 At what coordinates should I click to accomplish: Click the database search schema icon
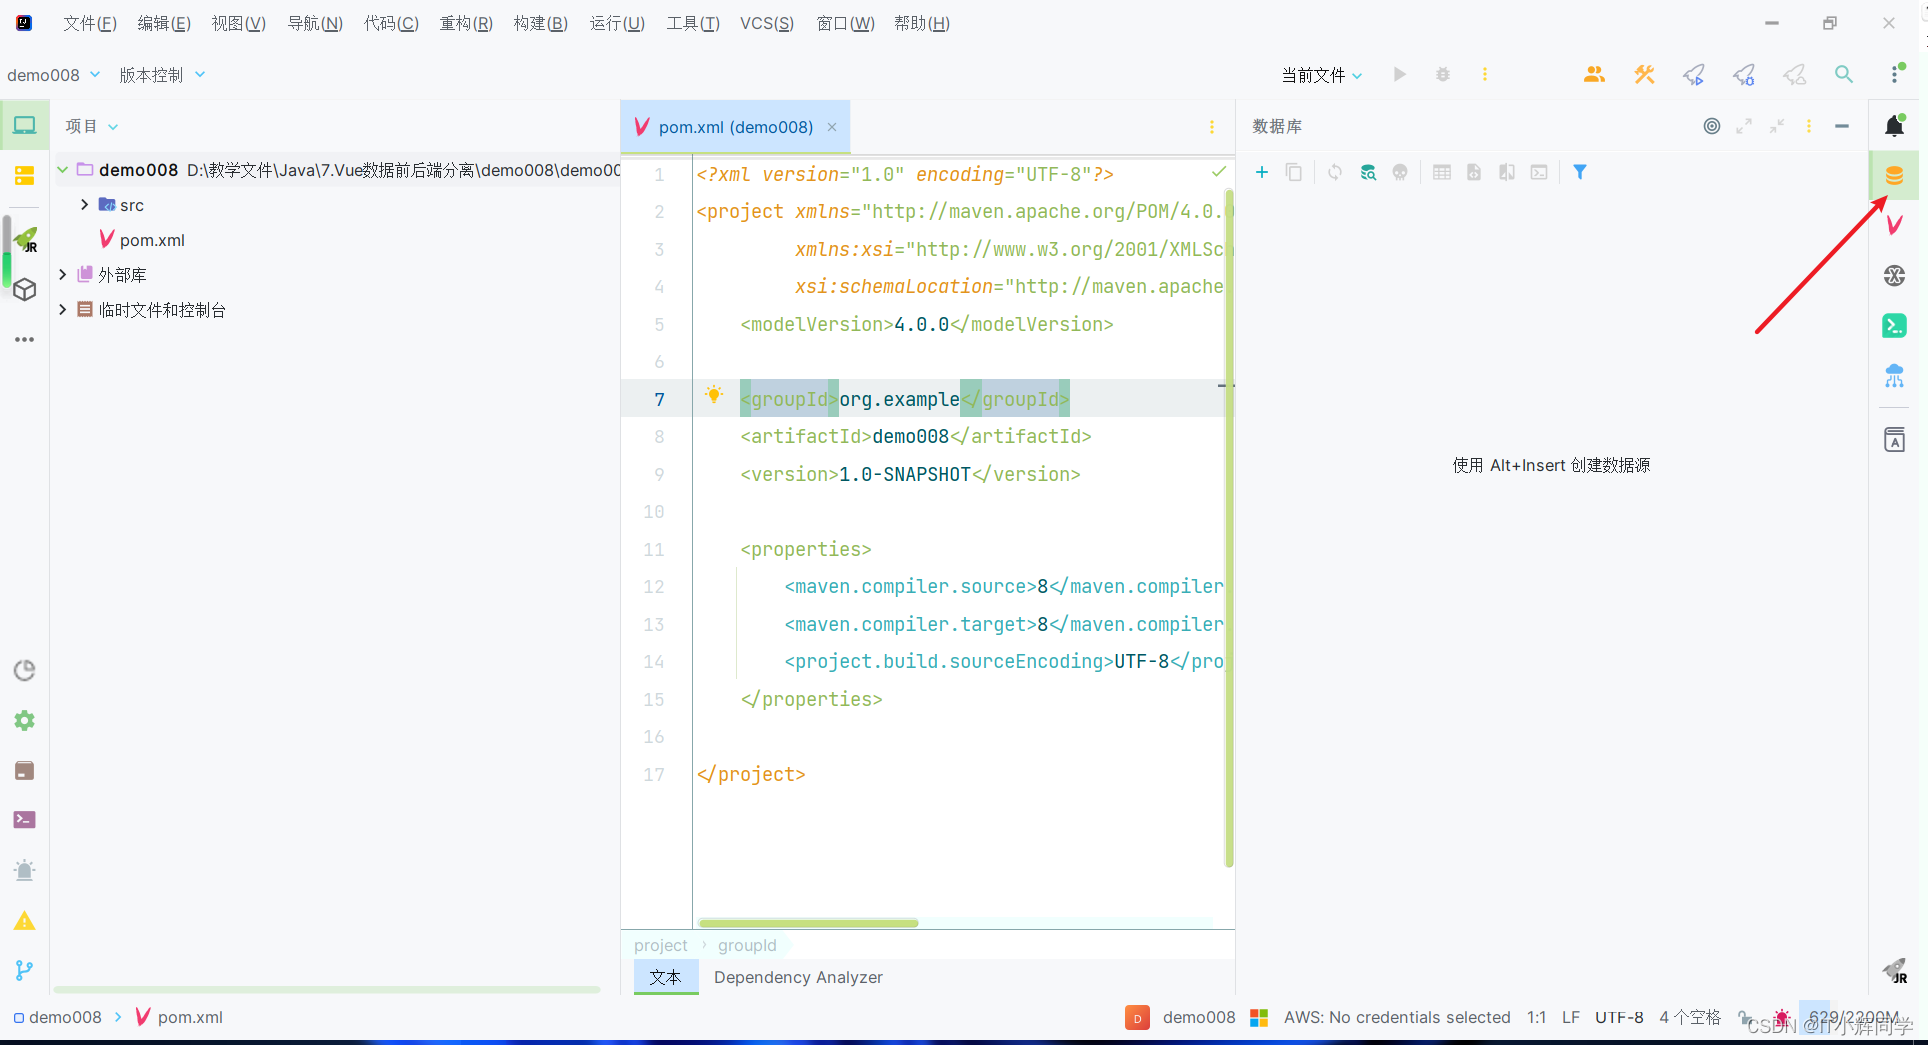1368,172
